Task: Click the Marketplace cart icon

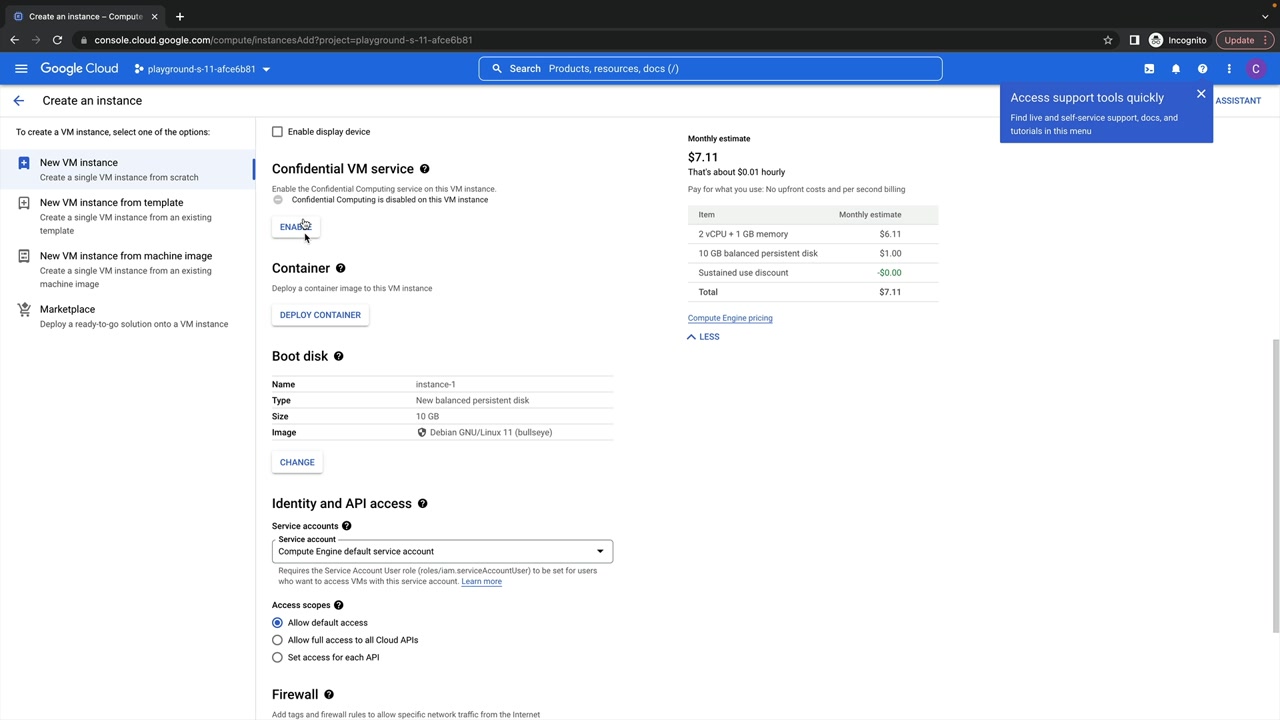Action: pos(24,310)
